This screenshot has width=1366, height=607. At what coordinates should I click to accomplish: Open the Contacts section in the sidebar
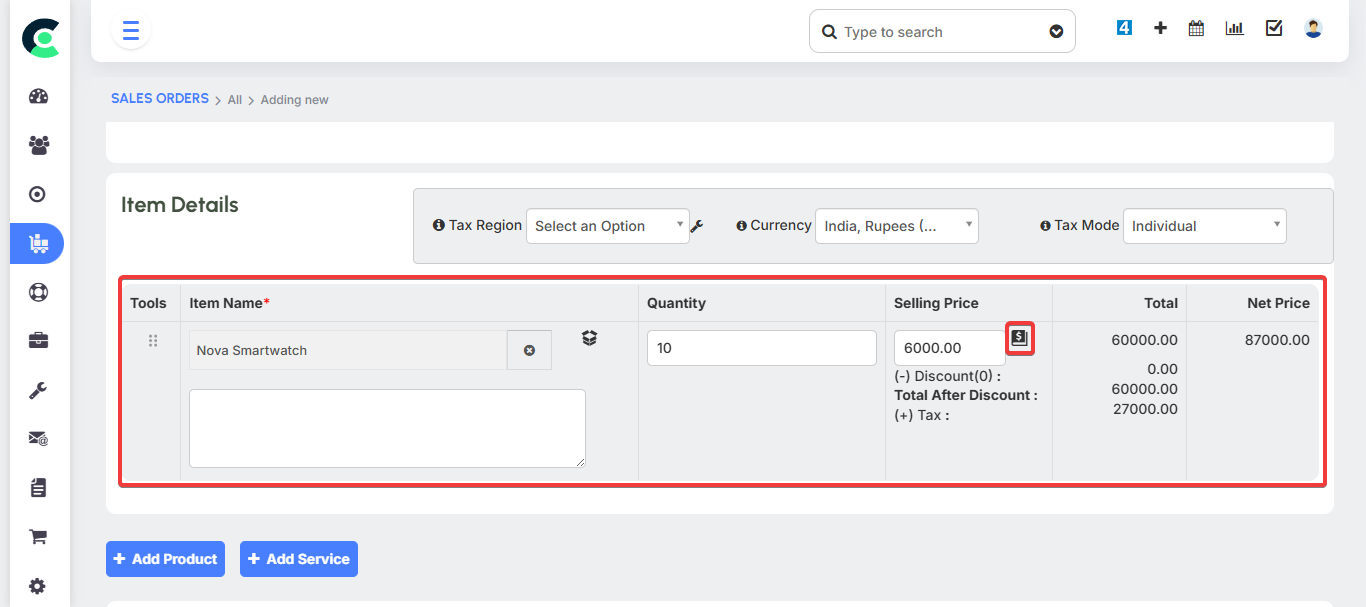tap(37, 145)
